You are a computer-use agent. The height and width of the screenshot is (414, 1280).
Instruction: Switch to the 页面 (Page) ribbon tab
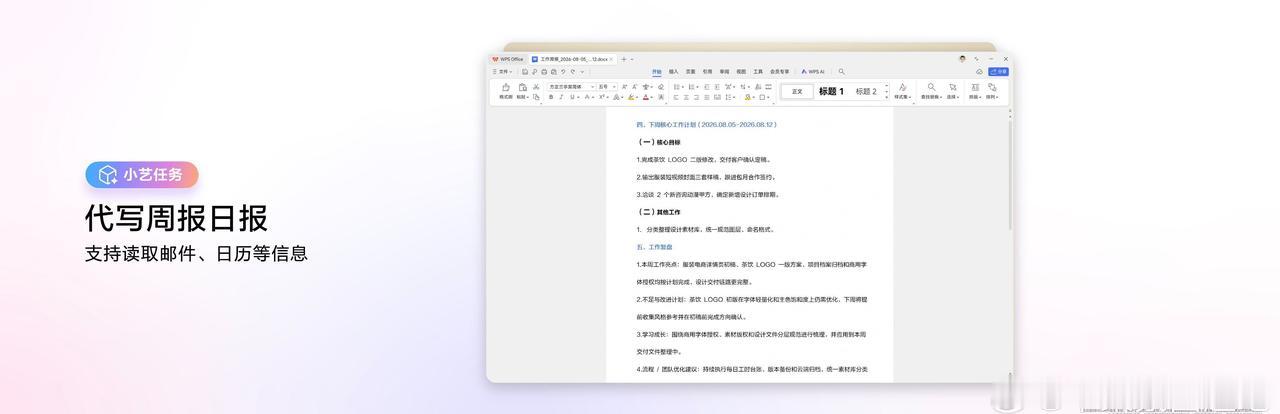[x=690, y=72]
